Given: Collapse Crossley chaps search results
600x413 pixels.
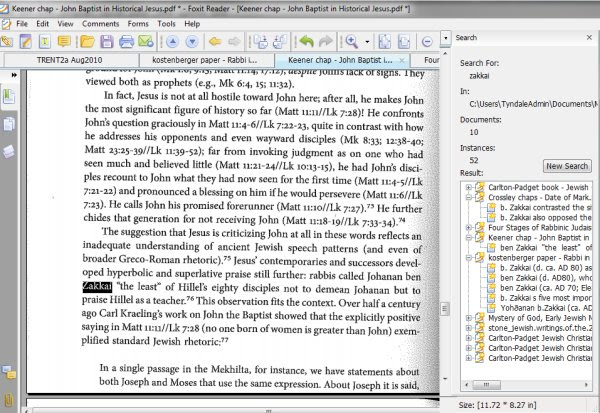Looking at the screenshot, I should (469, 198).
